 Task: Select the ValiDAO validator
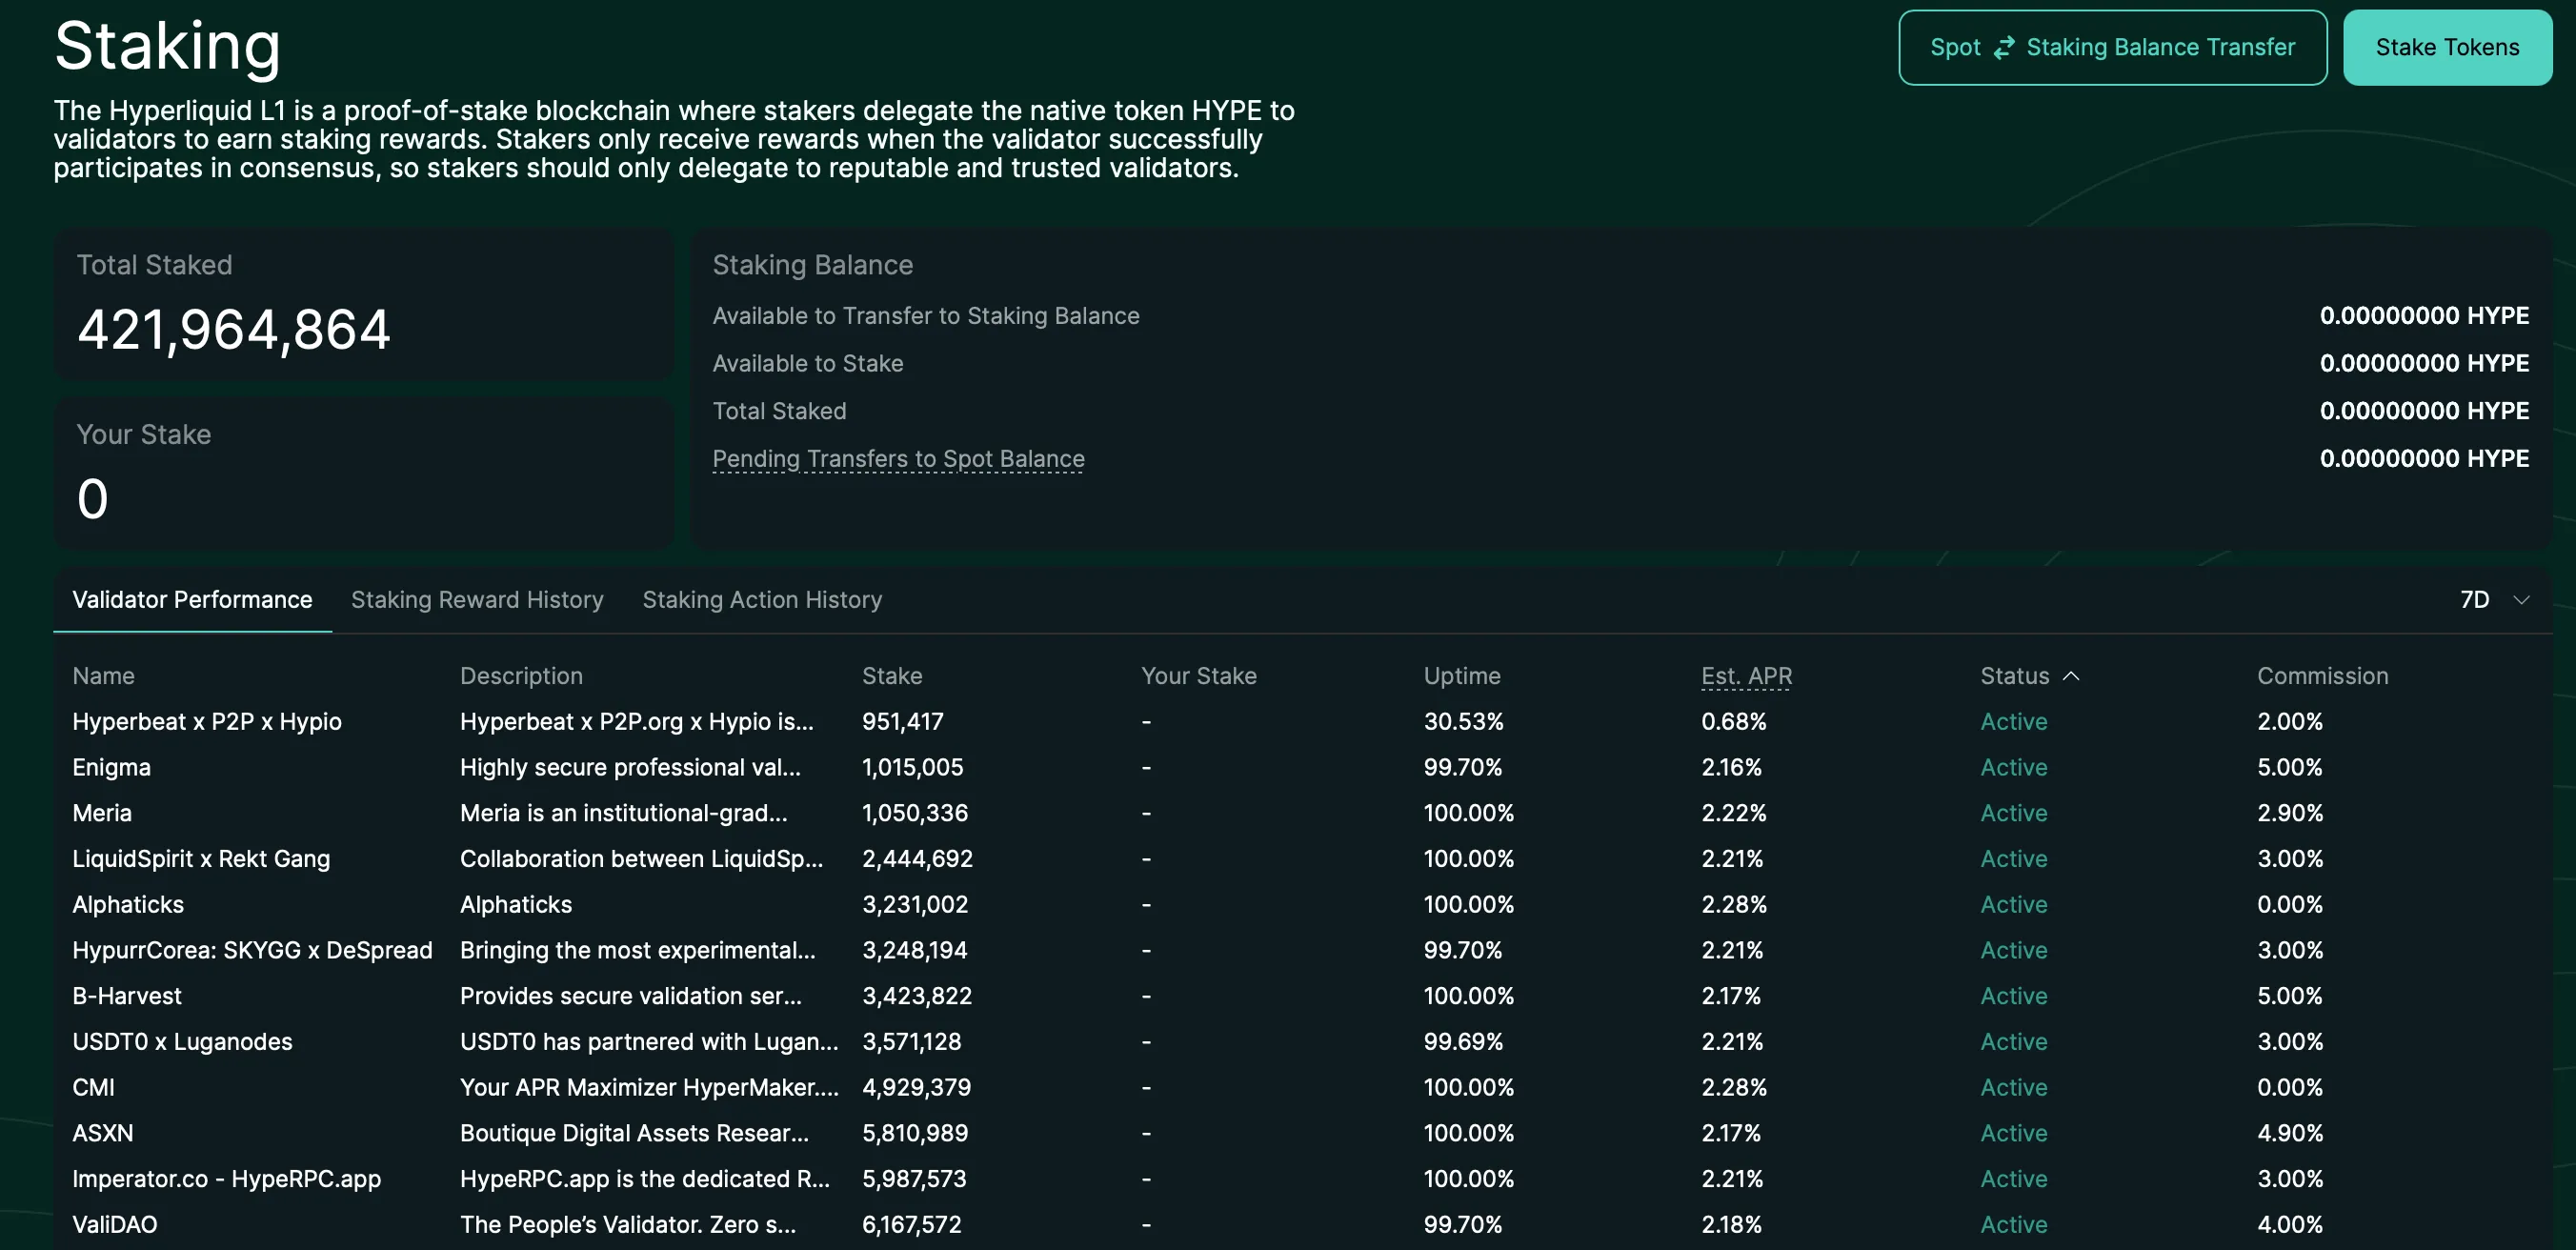pyautogui.click(x=115, y=1224)
